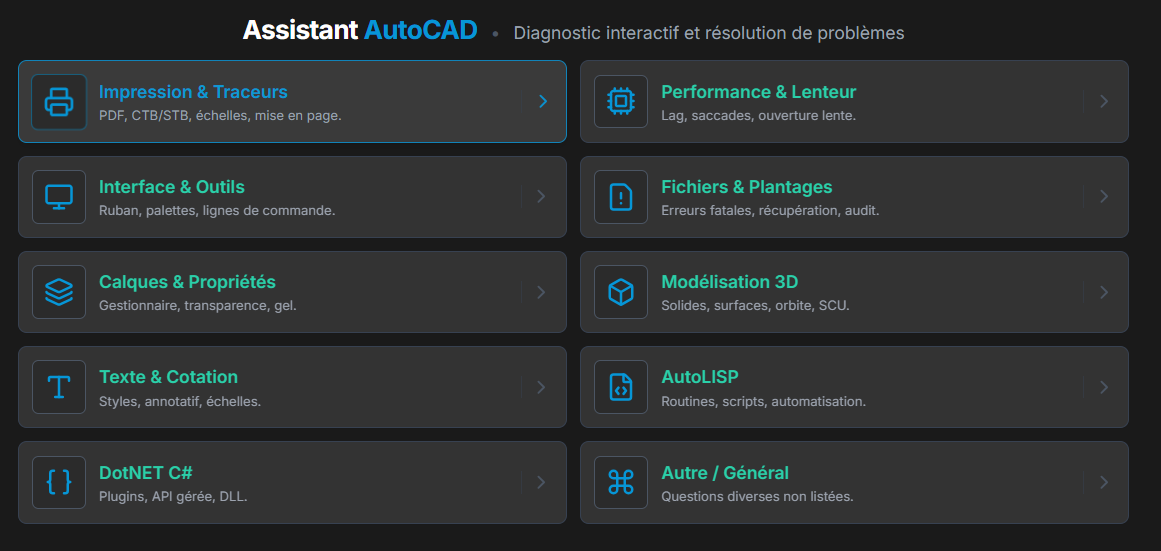Viewport: 1161px width, 551px height.
Task: Click the printer icon for Impression & Traceurs
Action: pyautogui.click(x=59, y=102)
